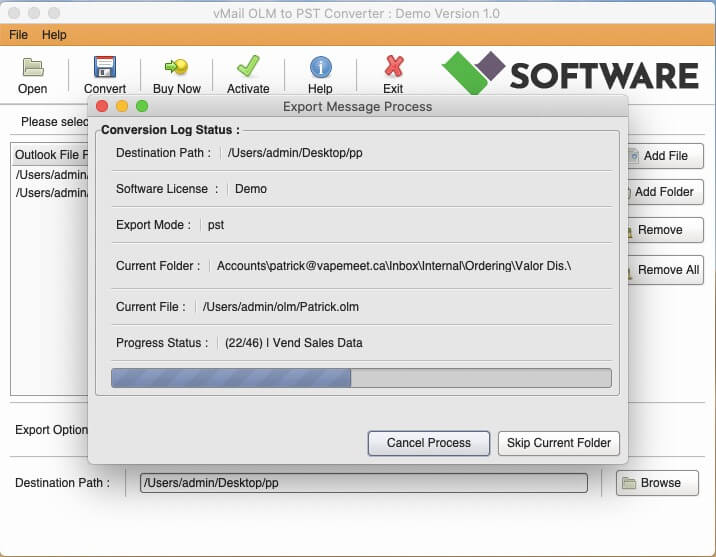Click the Open folder toolbar icon
Image resolution: width=716 pixels, height=557 pixels.
tap(32, 68)
